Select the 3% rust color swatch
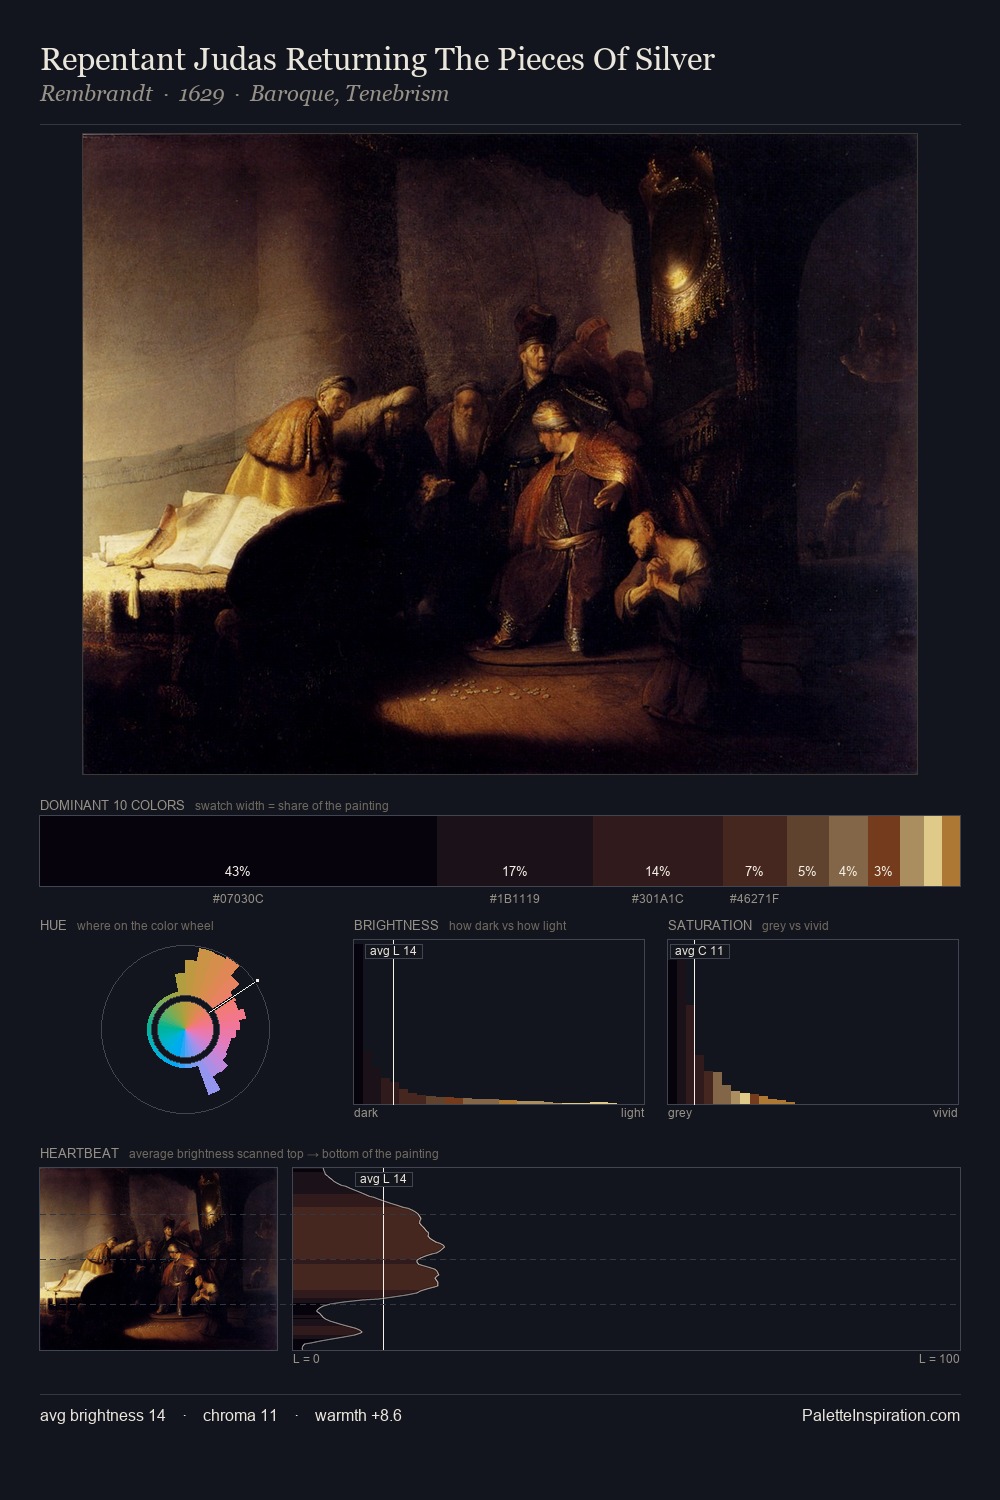 click(x=884, y=851)
